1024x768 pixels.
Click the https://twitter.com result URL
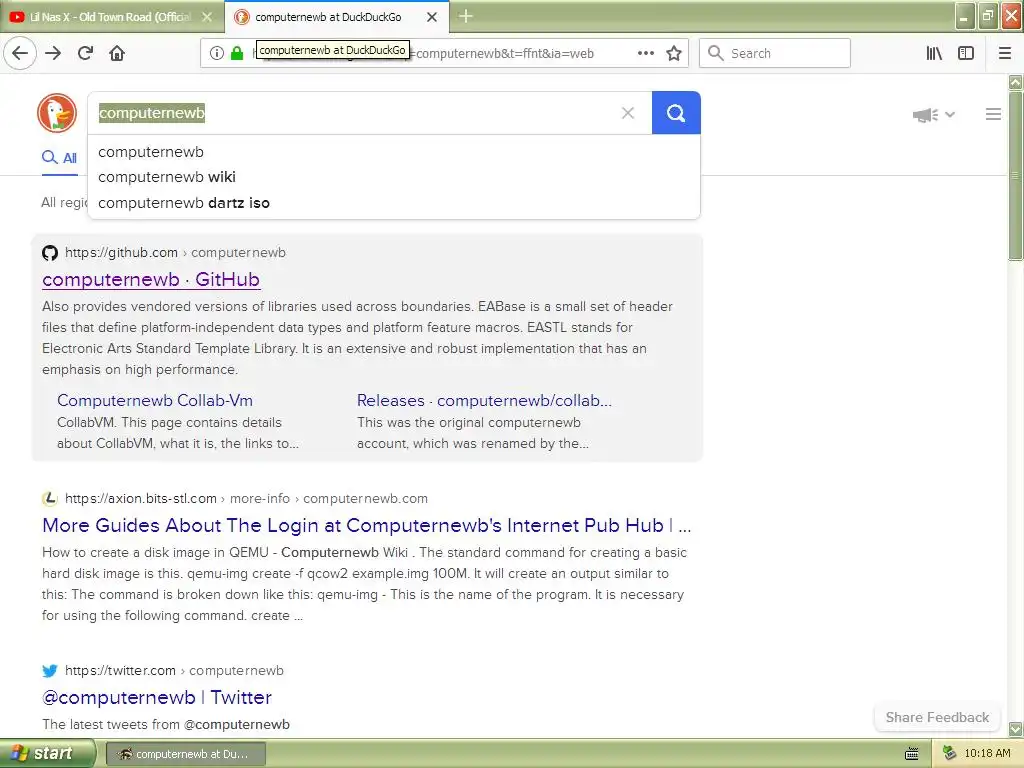pyautogui.click(x=174, y=671)
